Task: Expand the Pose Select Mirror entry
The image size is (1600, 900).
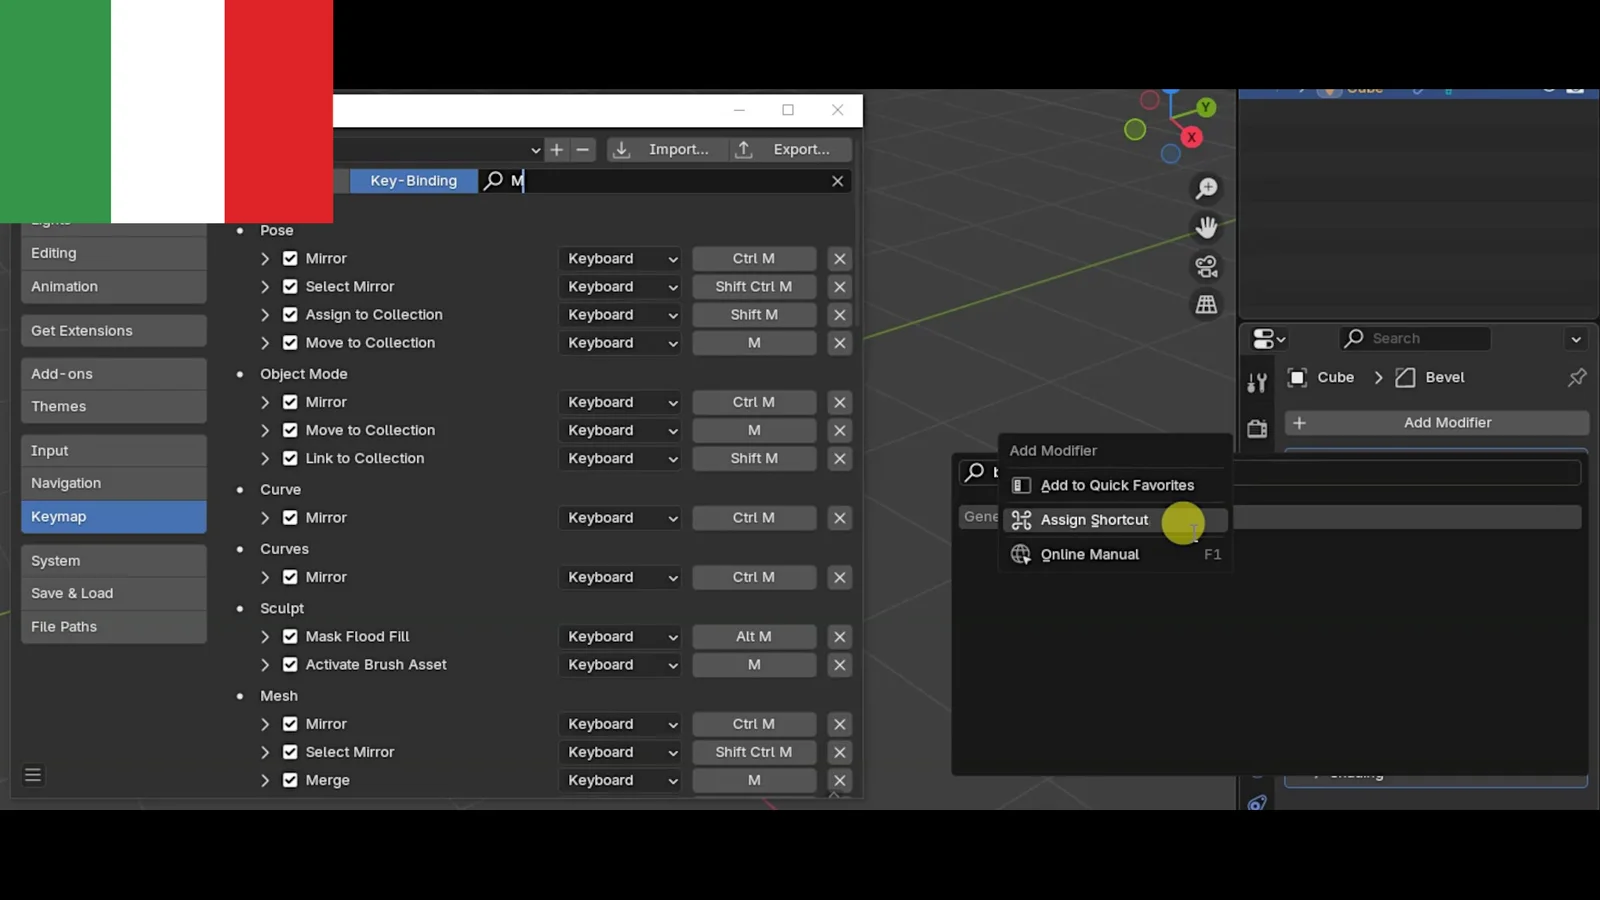Action: click(x=265, y=286)
